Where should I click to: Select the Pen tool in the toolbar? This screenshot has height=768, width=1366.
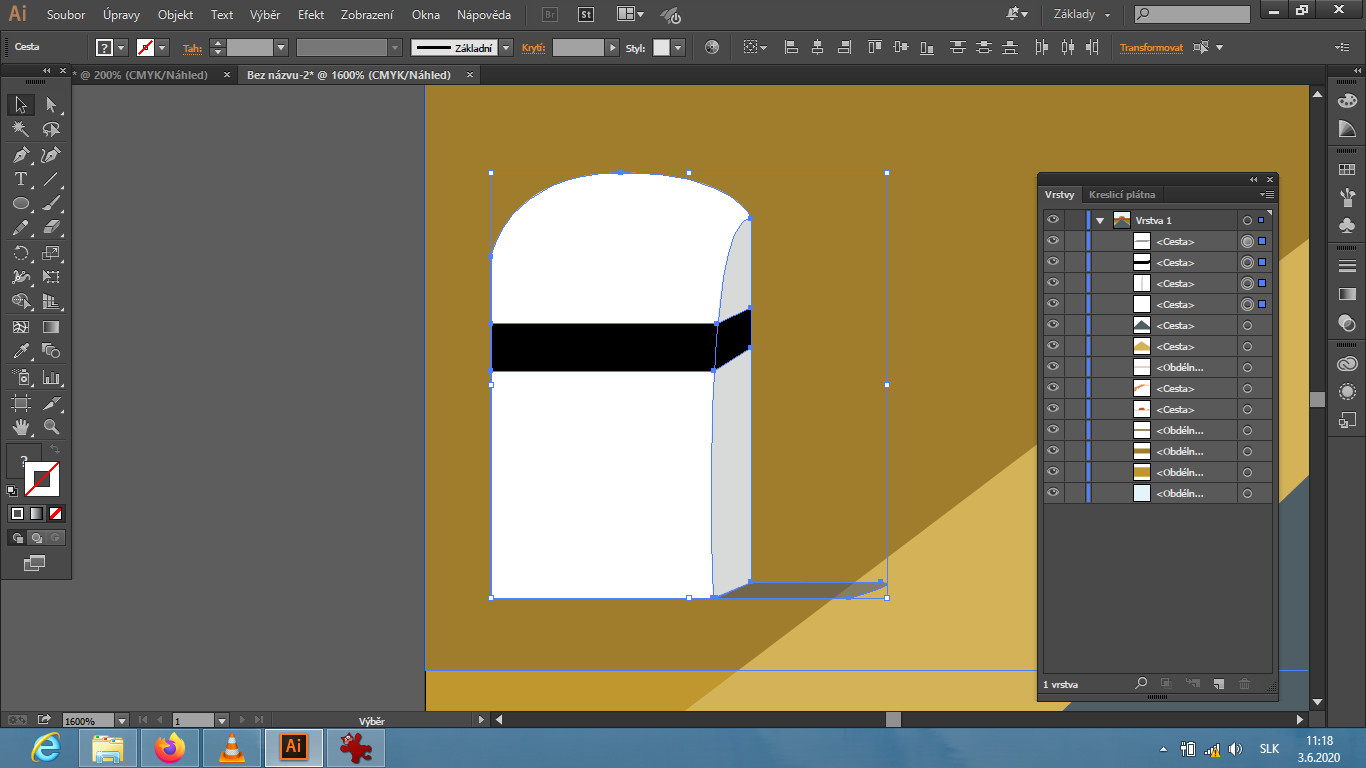22,155
